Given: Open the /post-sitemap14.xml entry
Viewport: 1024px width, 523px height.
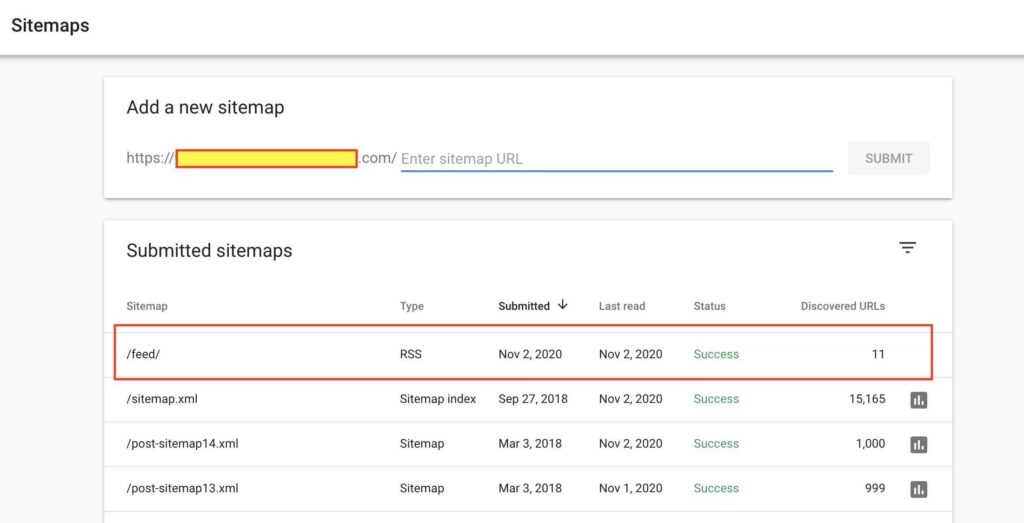Looking at the screenshot, I should (182, 444).
